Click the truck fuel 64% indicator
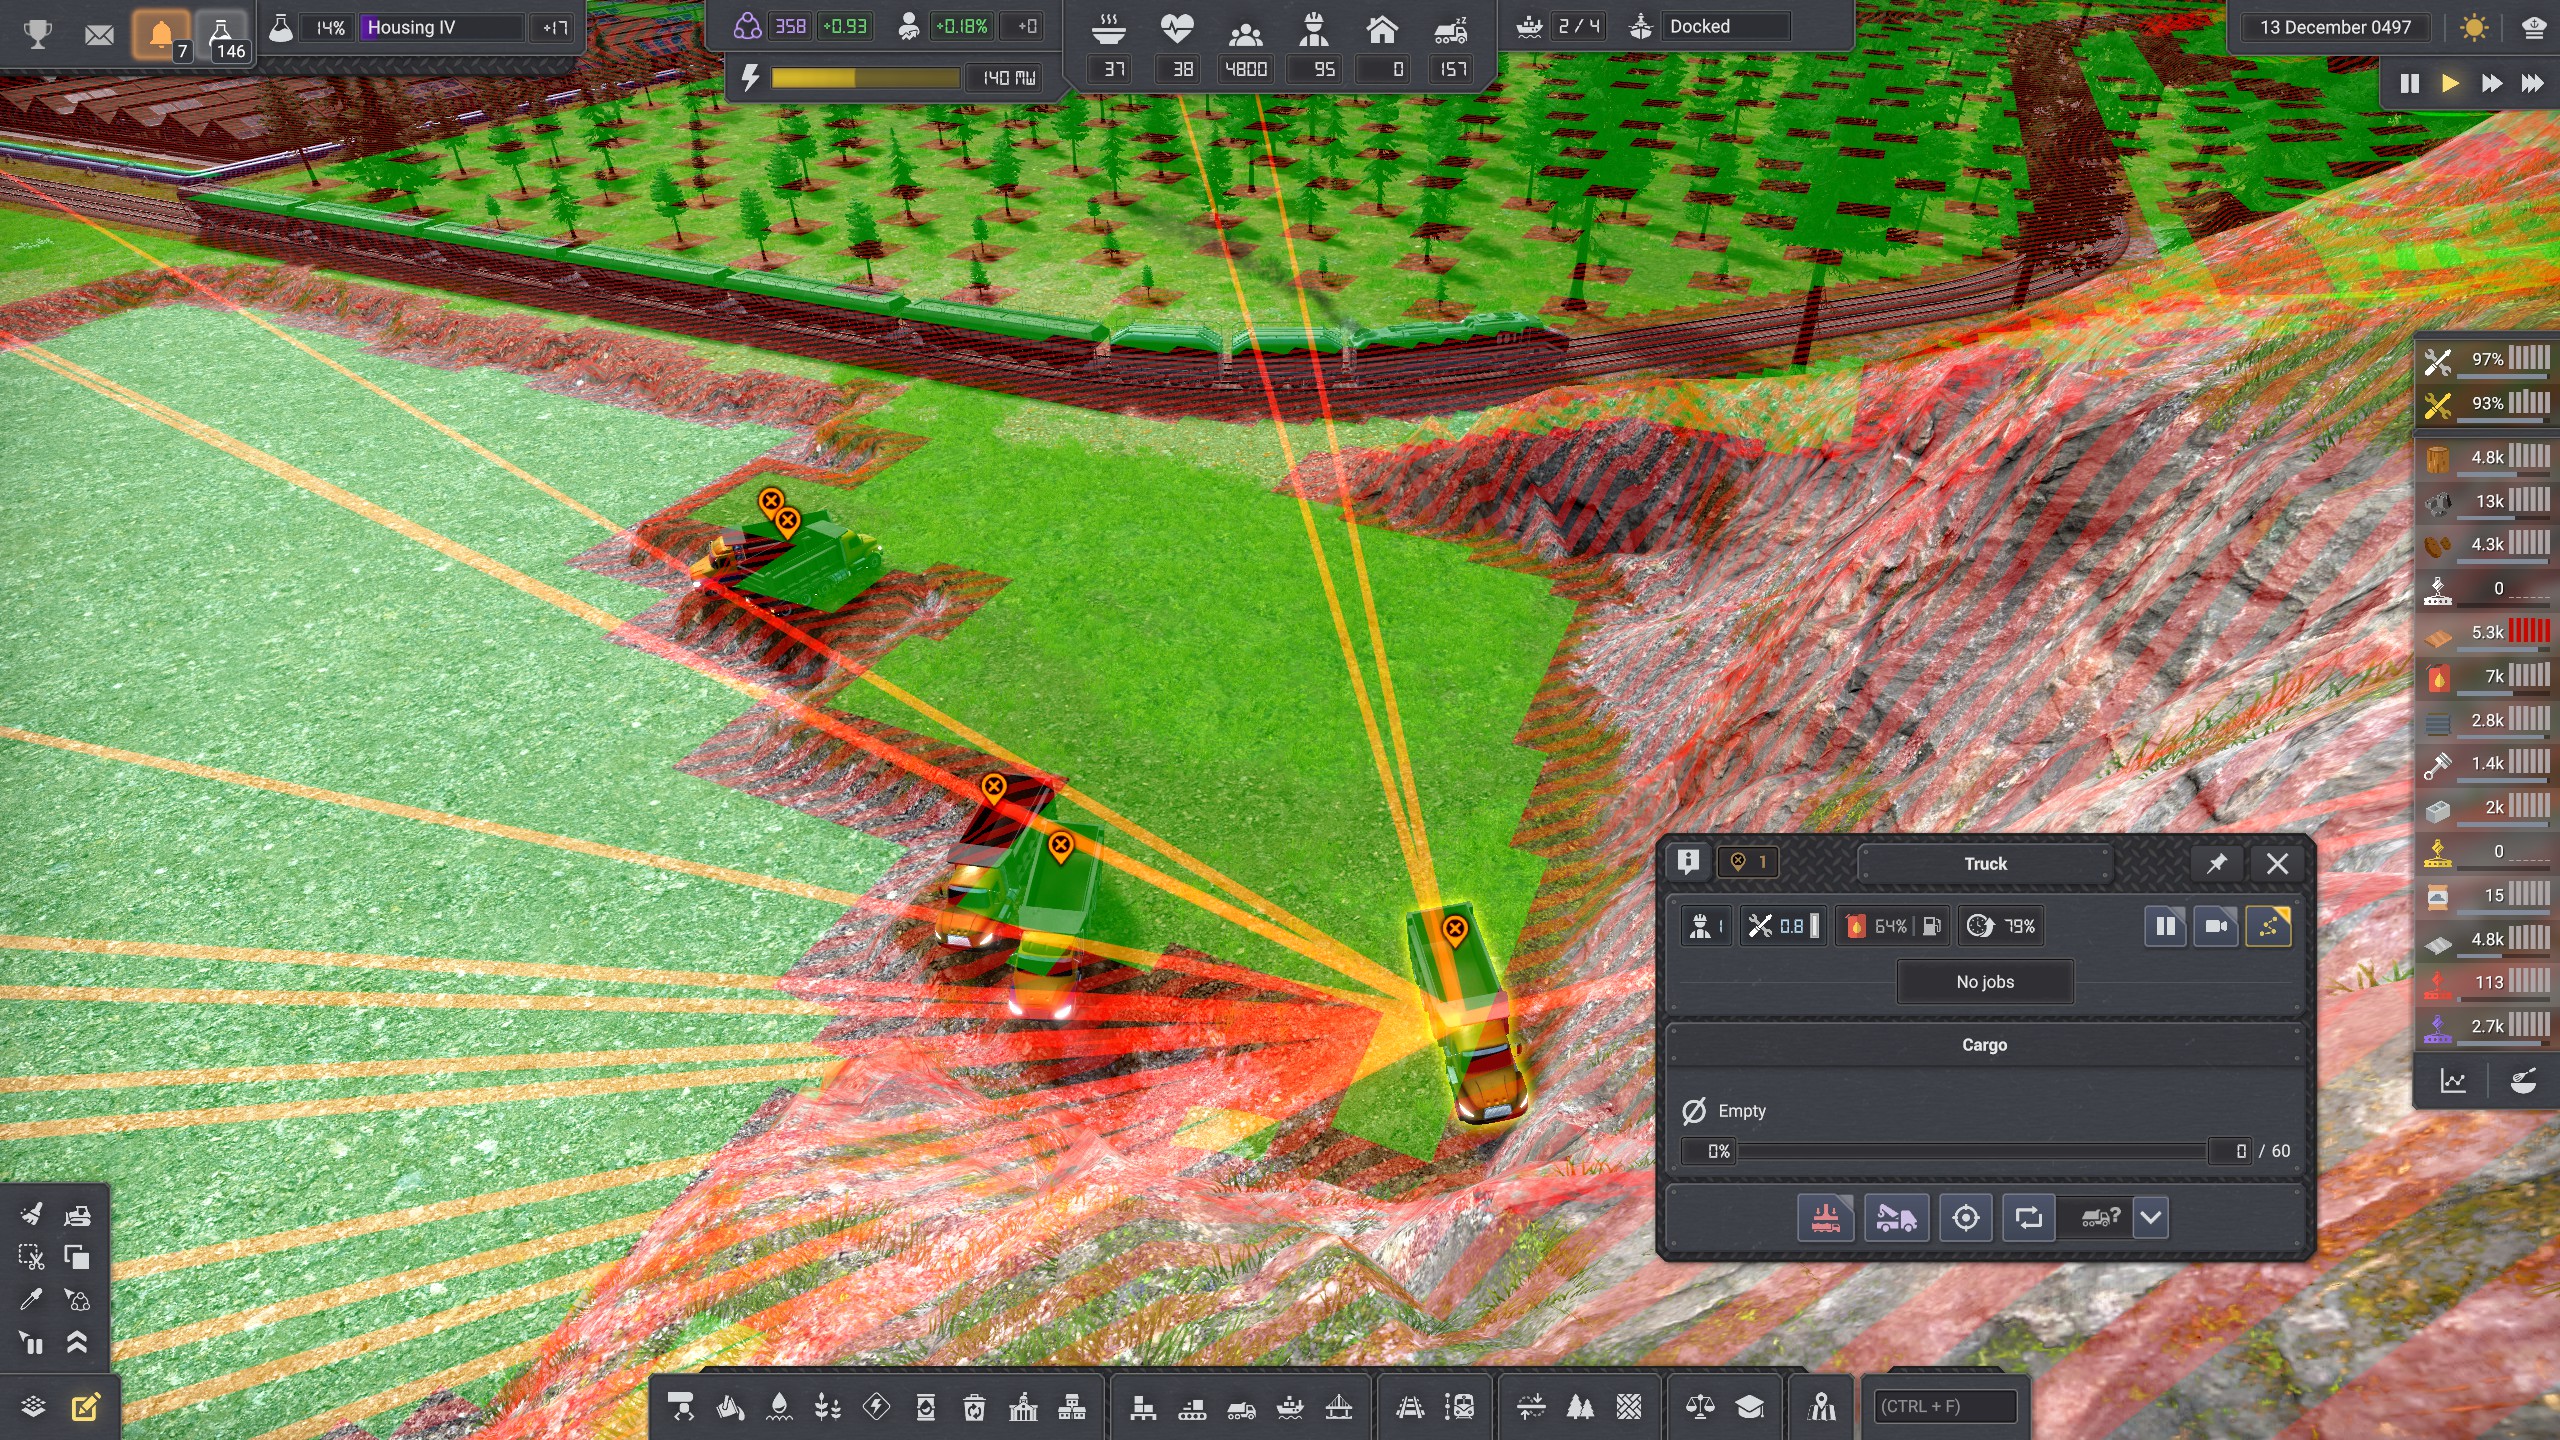 1890,926
